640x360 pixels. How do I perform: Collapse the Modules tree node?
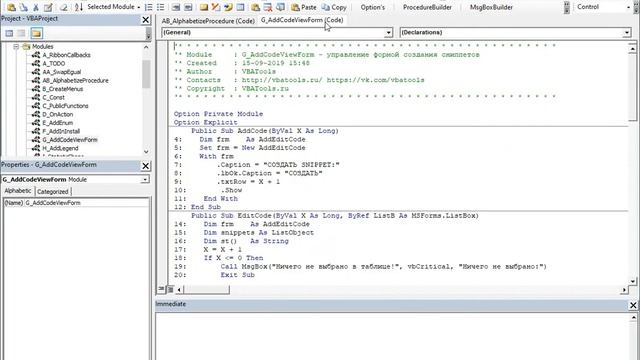click(16, 47)
